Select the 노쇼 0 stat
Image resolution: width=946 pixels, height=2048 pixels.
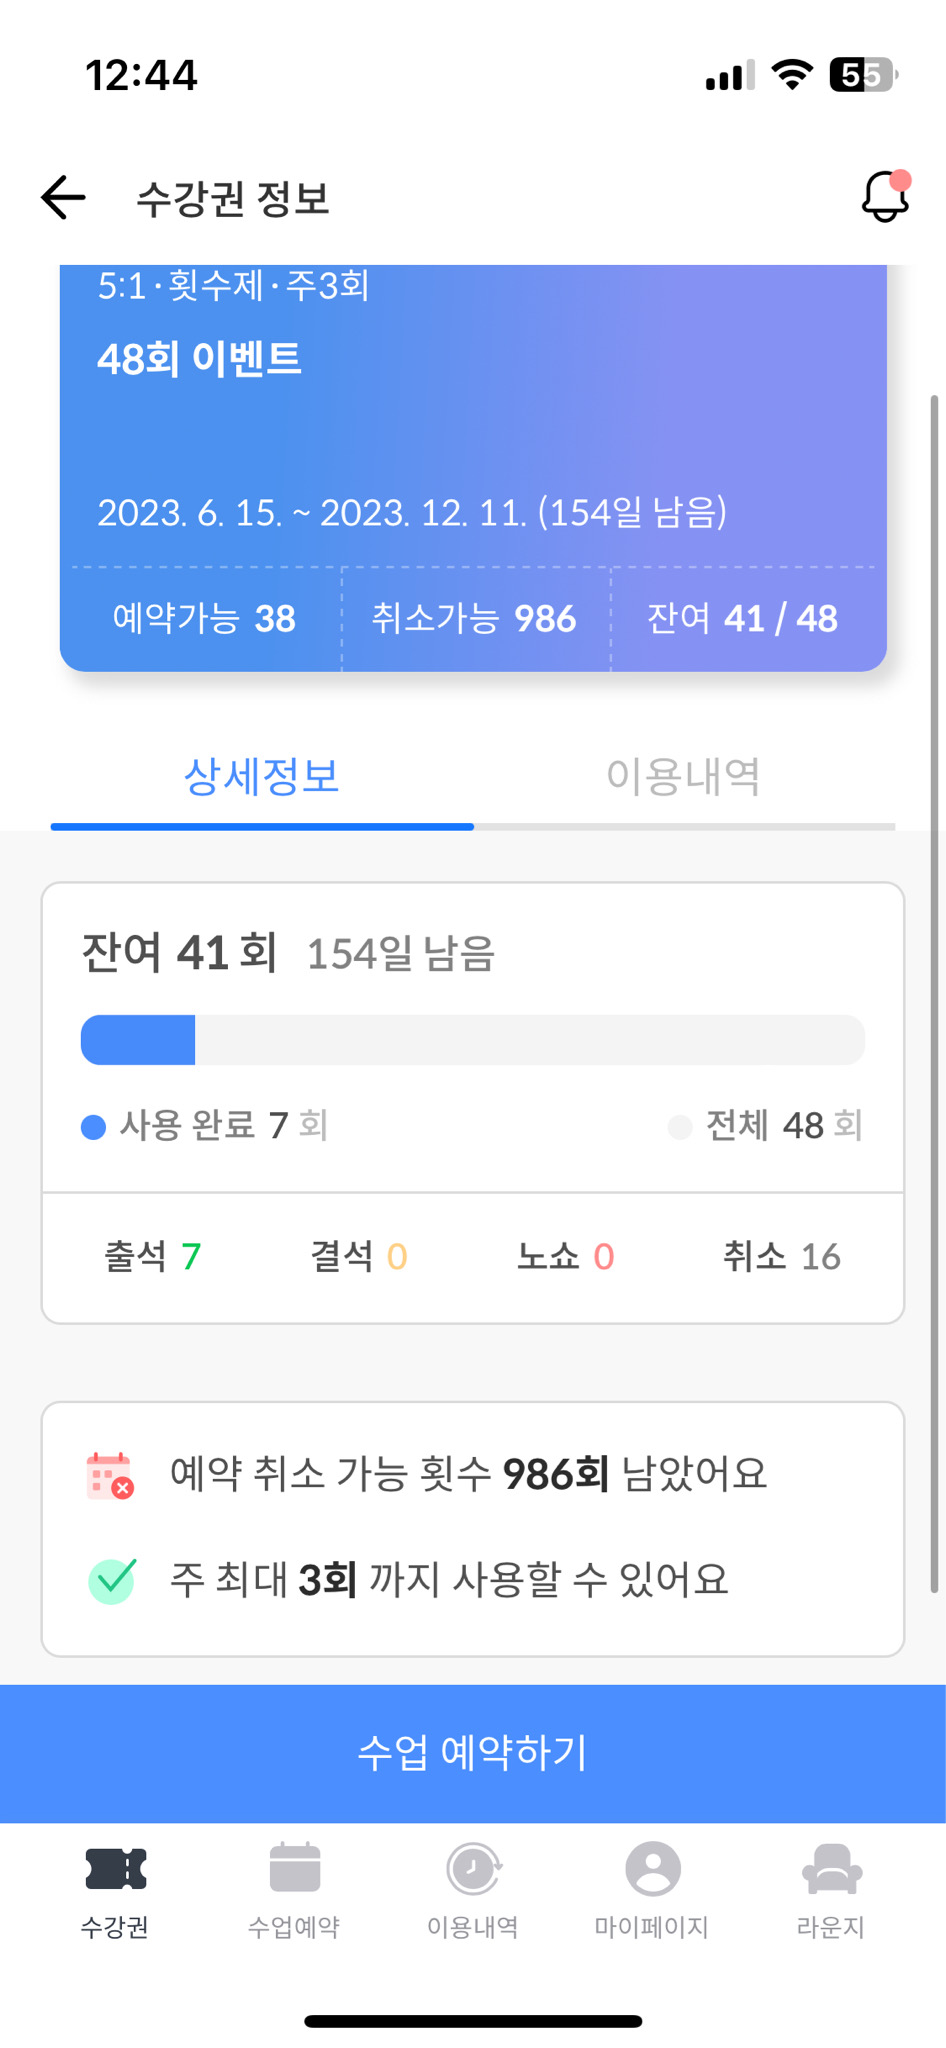[565, 1258]
